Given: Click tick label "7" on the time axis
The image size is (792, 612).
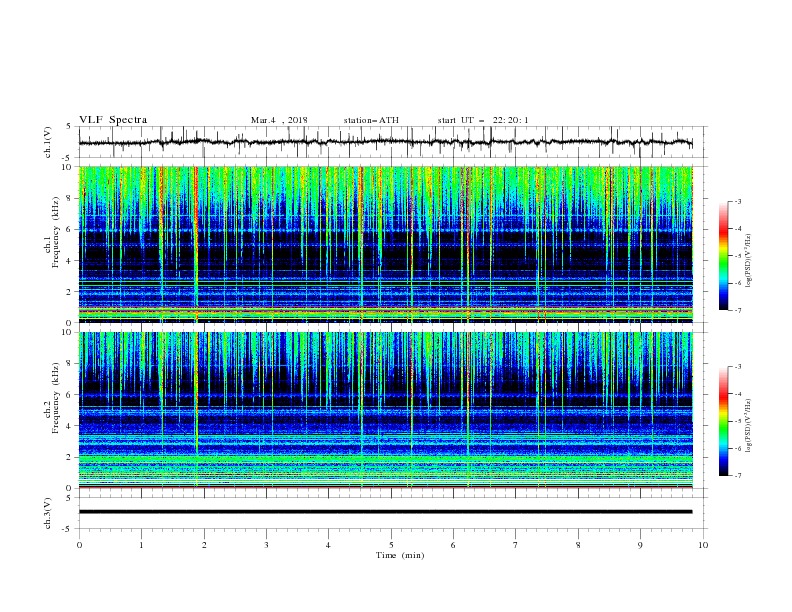Looking at the screenshot, I should pyautogui.click(x=516, y=545).
